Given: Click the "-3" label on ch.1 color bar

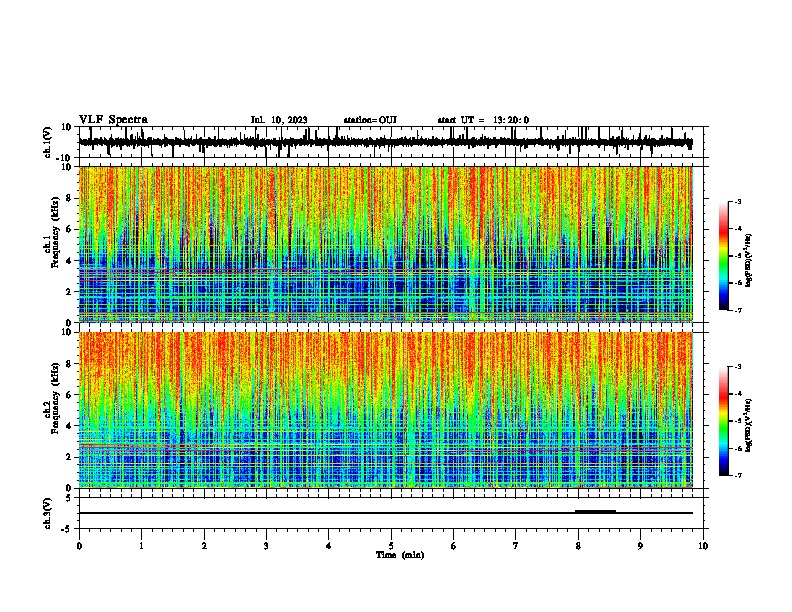Looking at the screenshot, I should pos(737,201).
